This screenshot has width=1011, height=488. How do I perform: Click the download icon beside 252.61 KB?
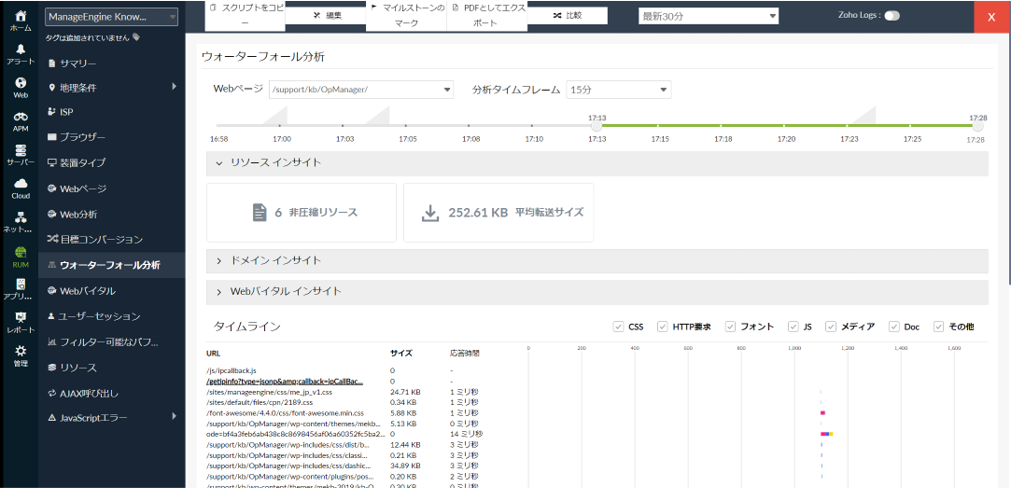click(430, 213)
